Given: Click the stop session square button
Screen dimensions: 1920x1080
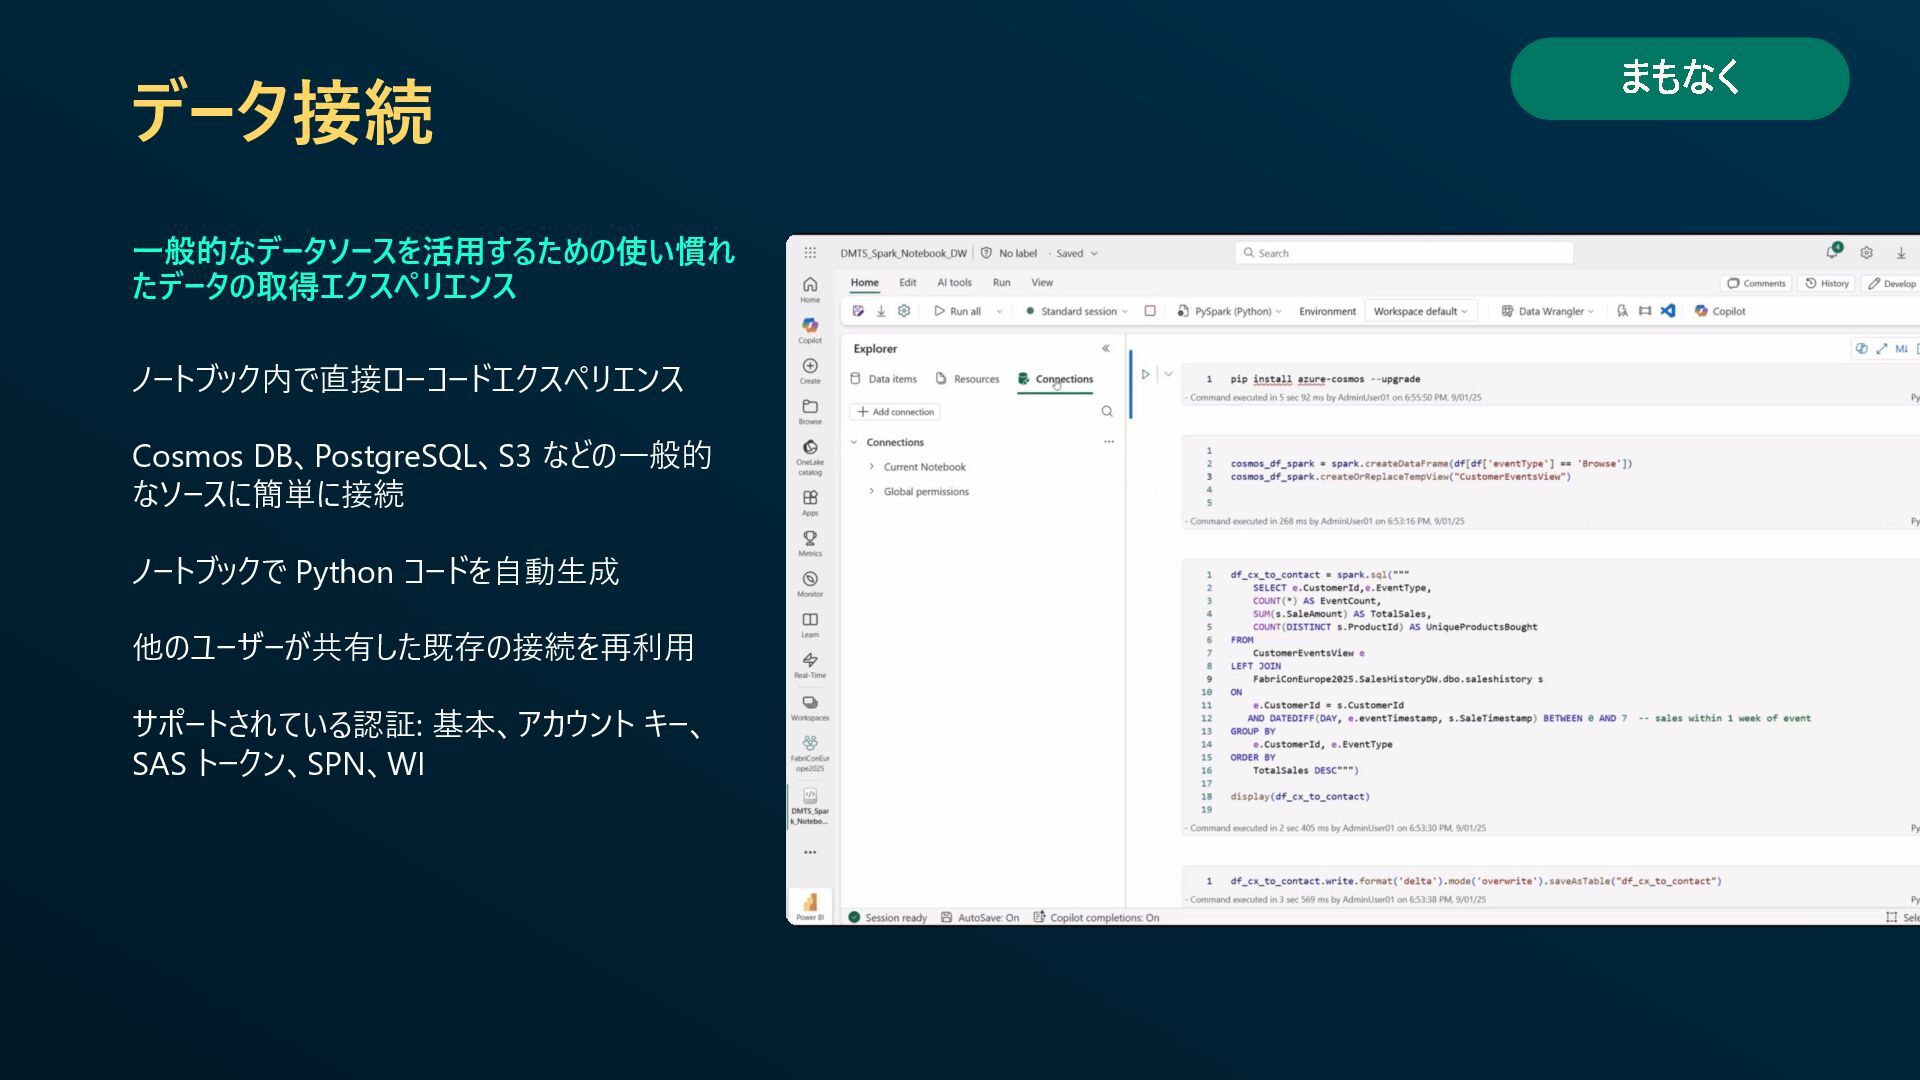Looking at the screenshot, I should tap(1150, 311).
